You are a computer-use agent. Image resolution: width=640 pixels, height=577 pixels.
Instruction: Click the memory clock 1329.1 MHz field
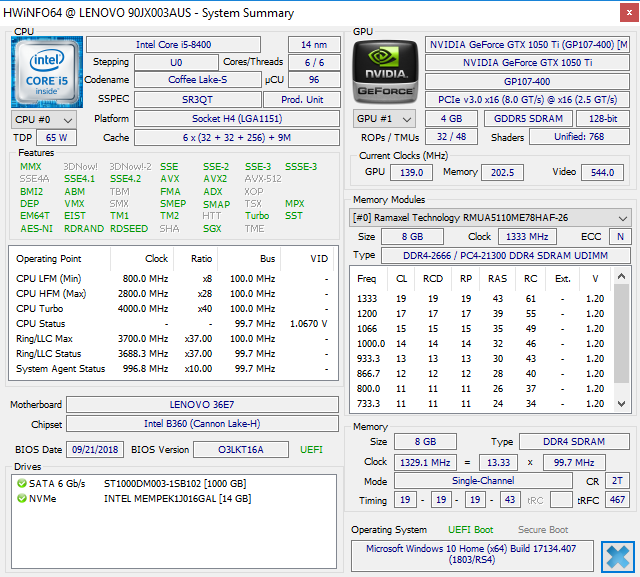(x=425, y=463)
